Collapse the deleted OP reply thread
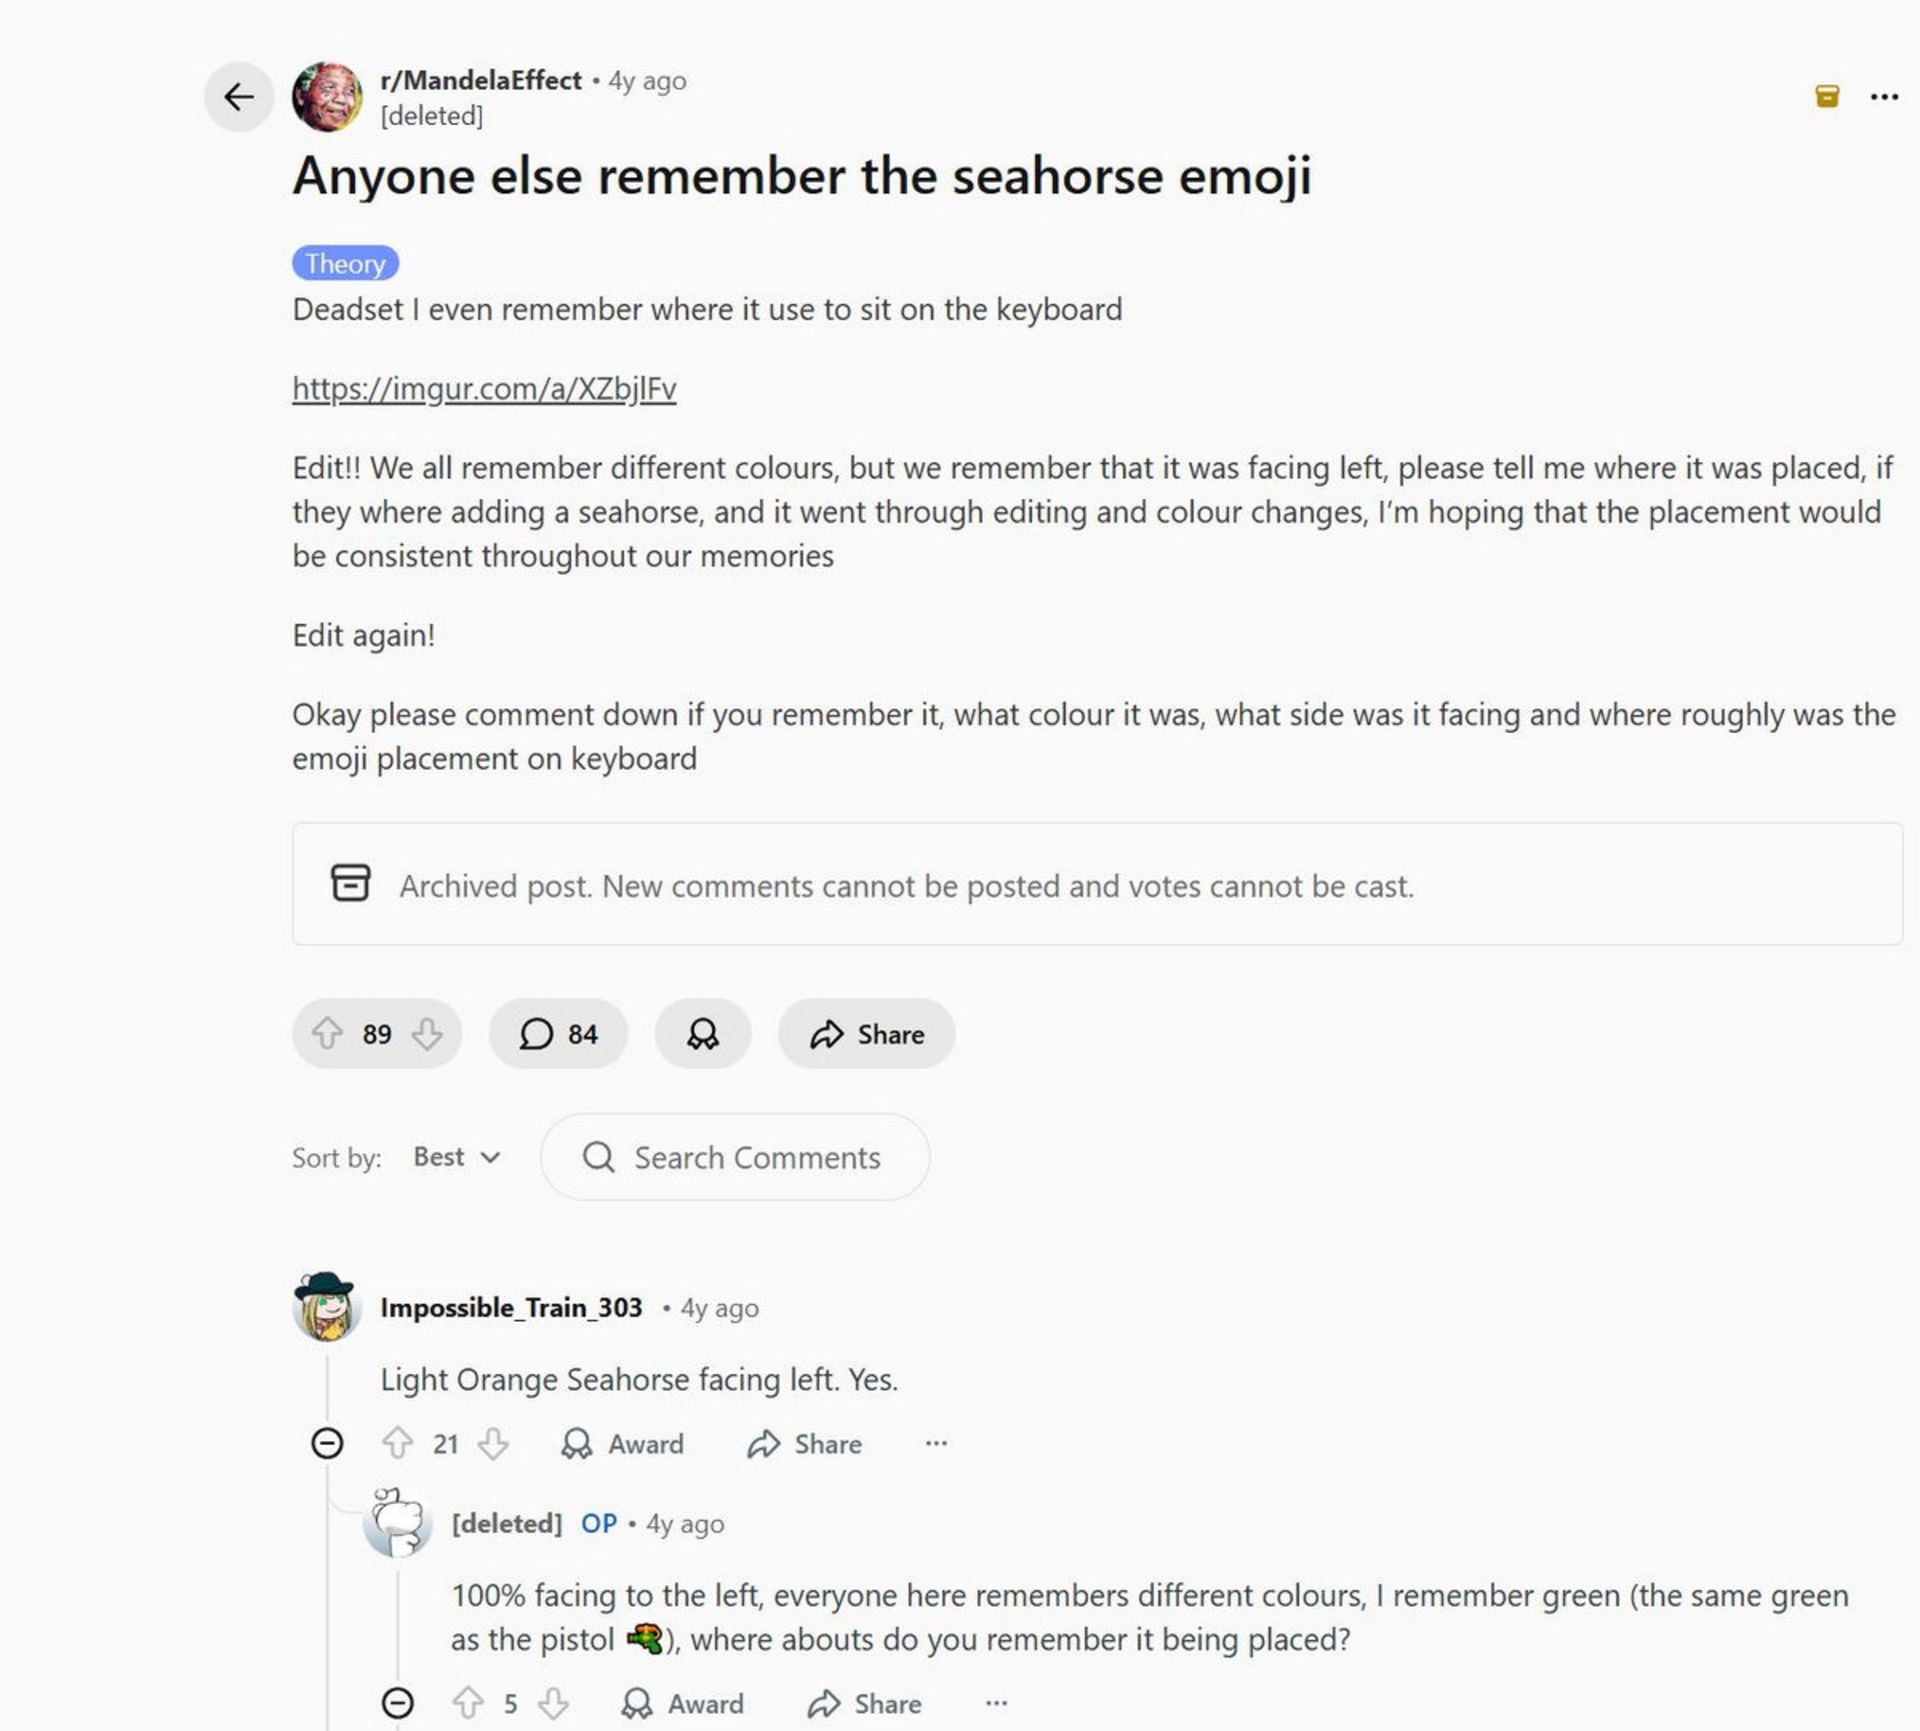 398,1703
